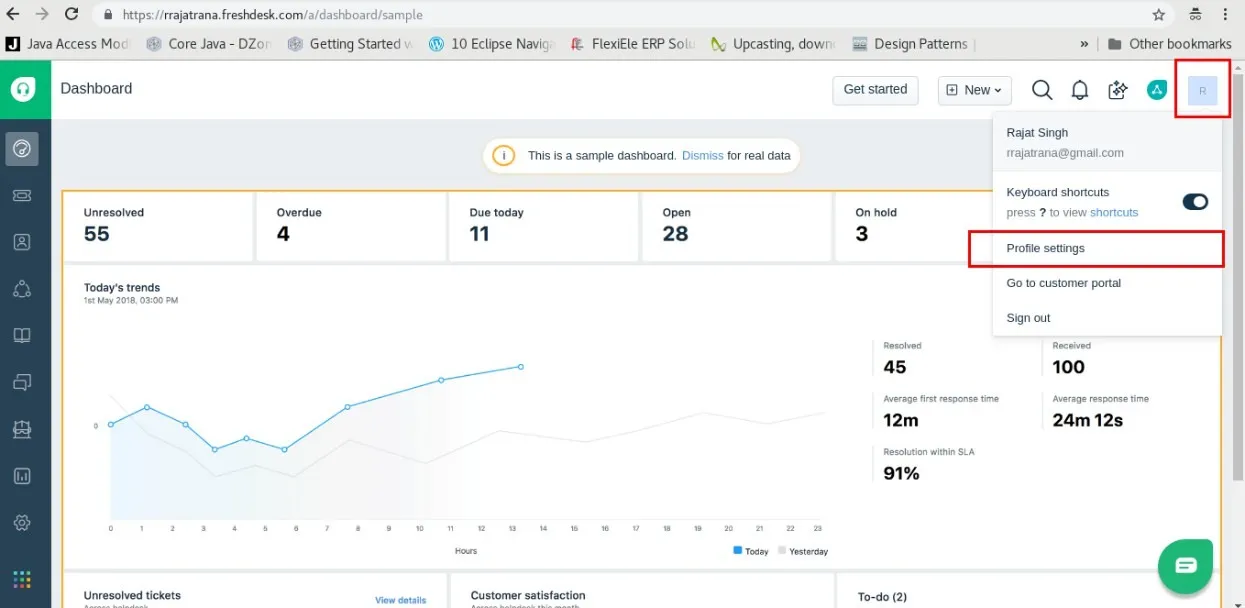1245x608 pixels.
Task: Reload the page
Action: click(72, 14)
